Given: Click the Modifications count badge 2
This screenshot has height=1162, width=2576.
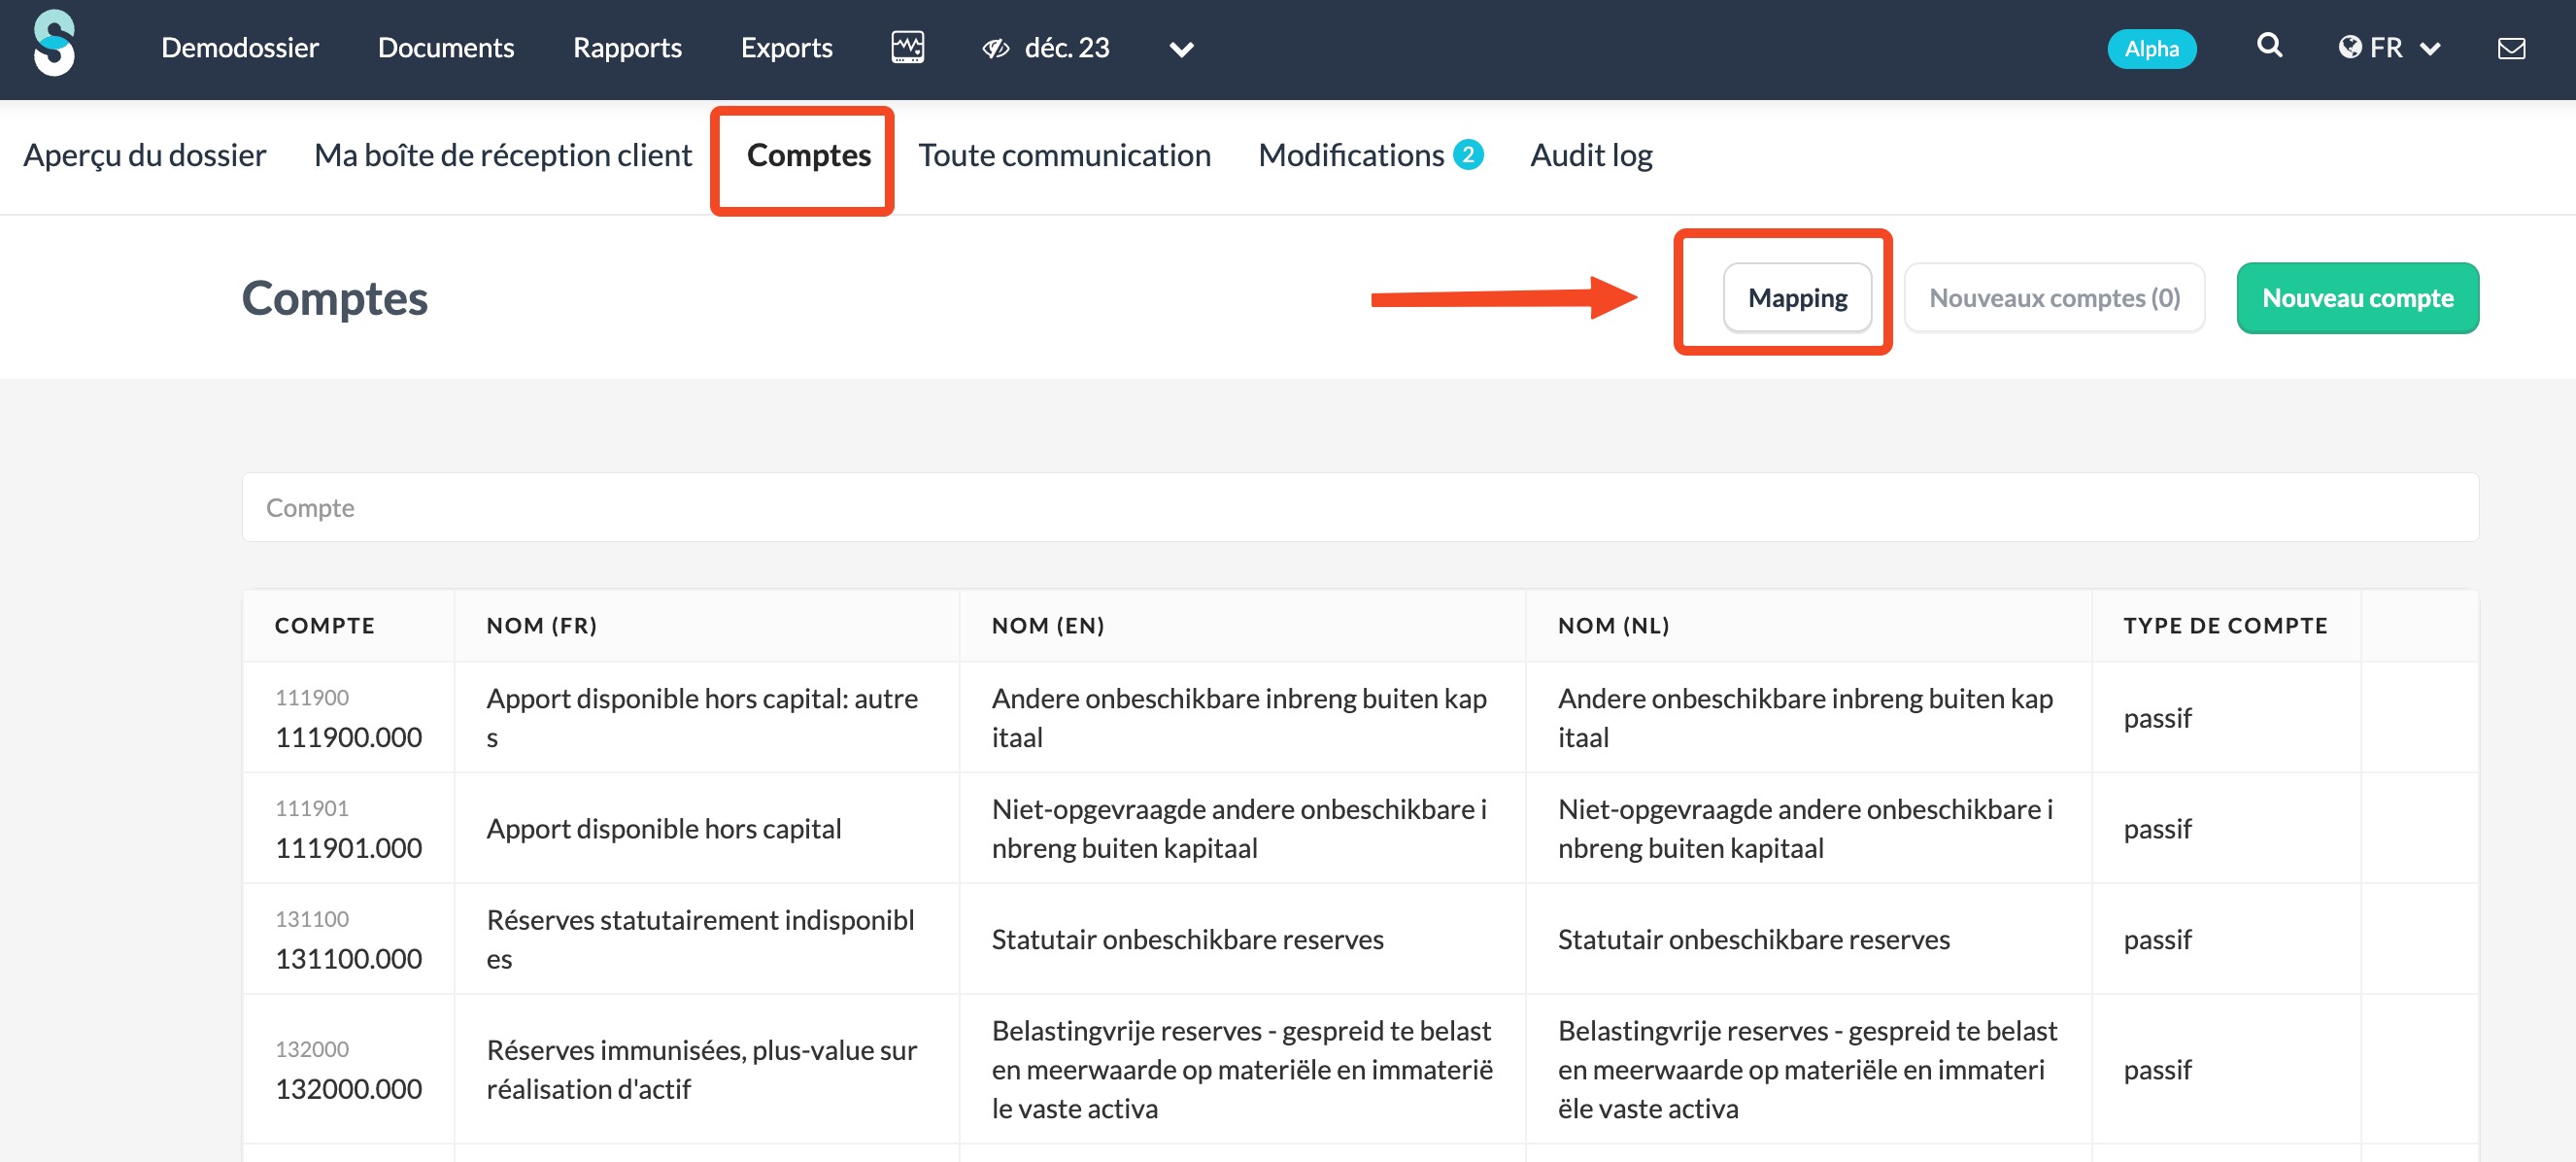Looking at the screenshot, I should tap(1468, 155).
